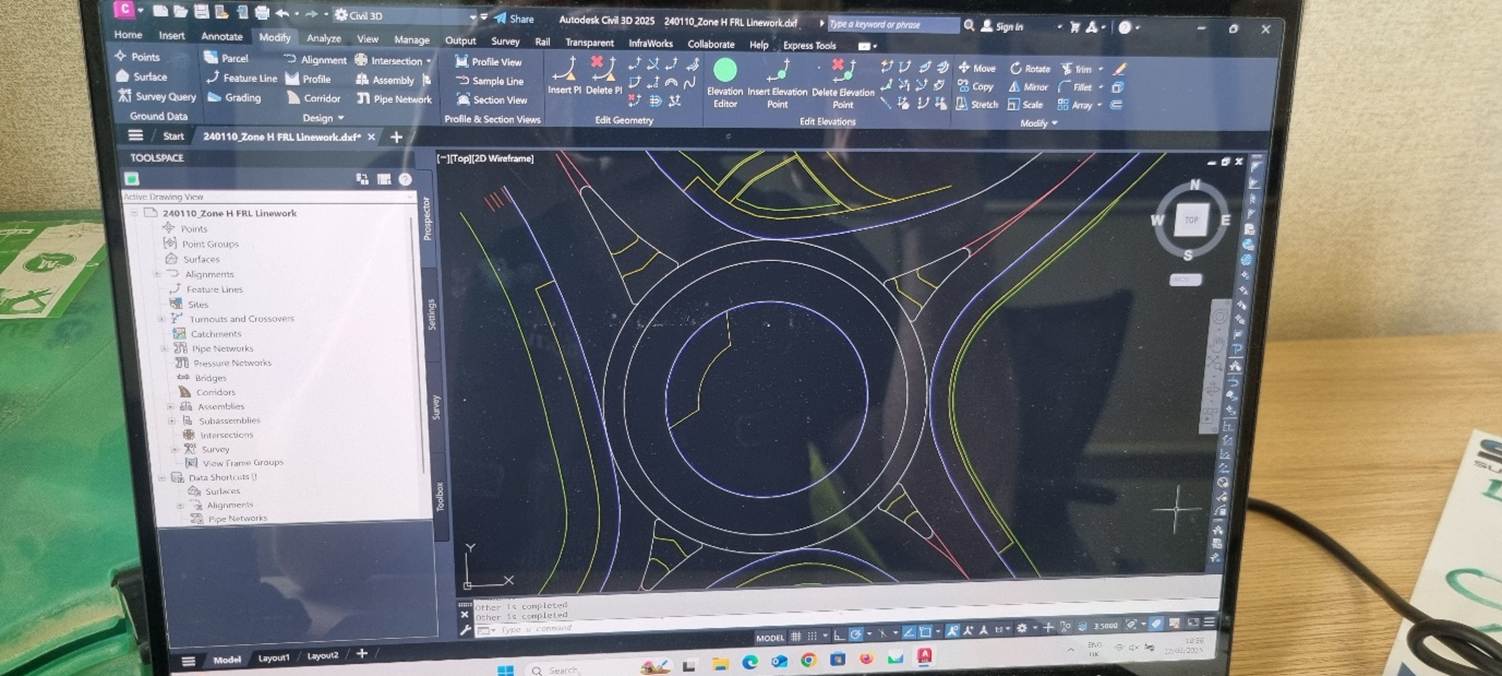This screenshot has height=676, width=1502.
Task: Expand Data Shortcuts in the Toolspace tree
Action: pos(162,476)
